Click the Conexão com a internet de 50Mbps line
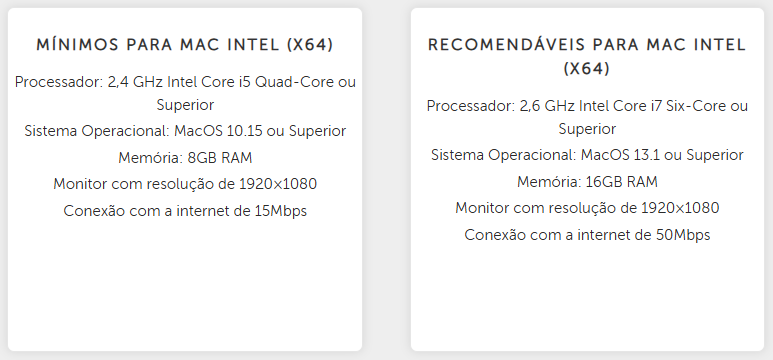Image resolution: width=773 pixels, height=360 pixels. coord(587,235)
